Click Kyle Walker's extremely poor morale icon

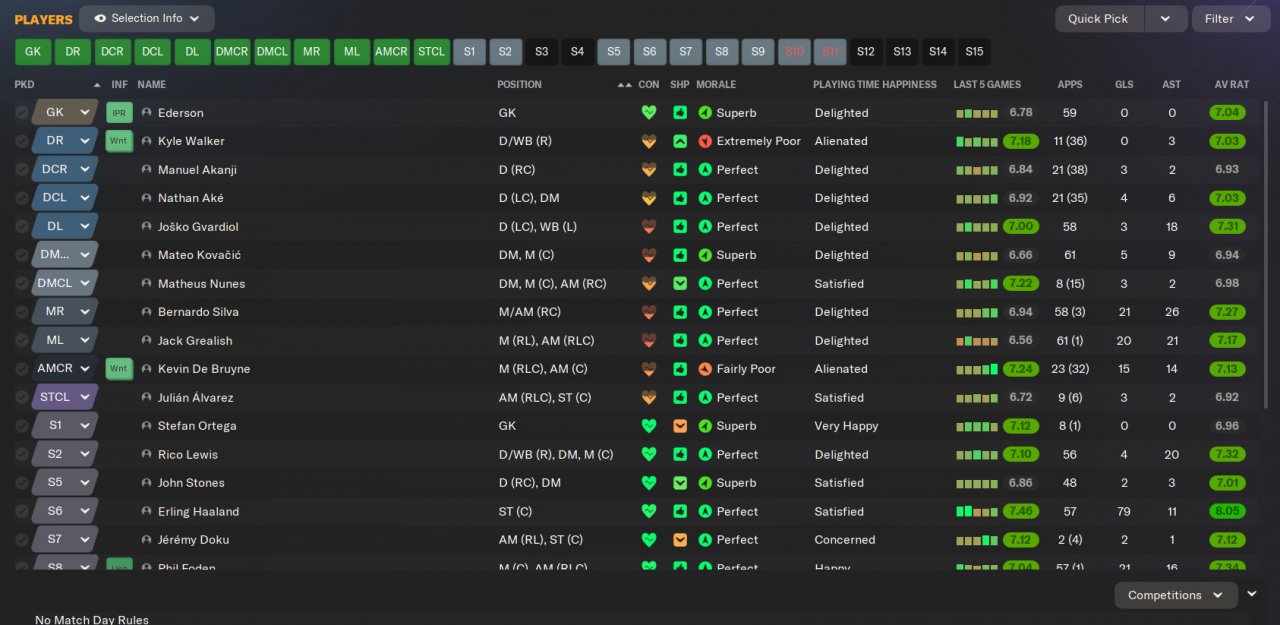point(705,141)
